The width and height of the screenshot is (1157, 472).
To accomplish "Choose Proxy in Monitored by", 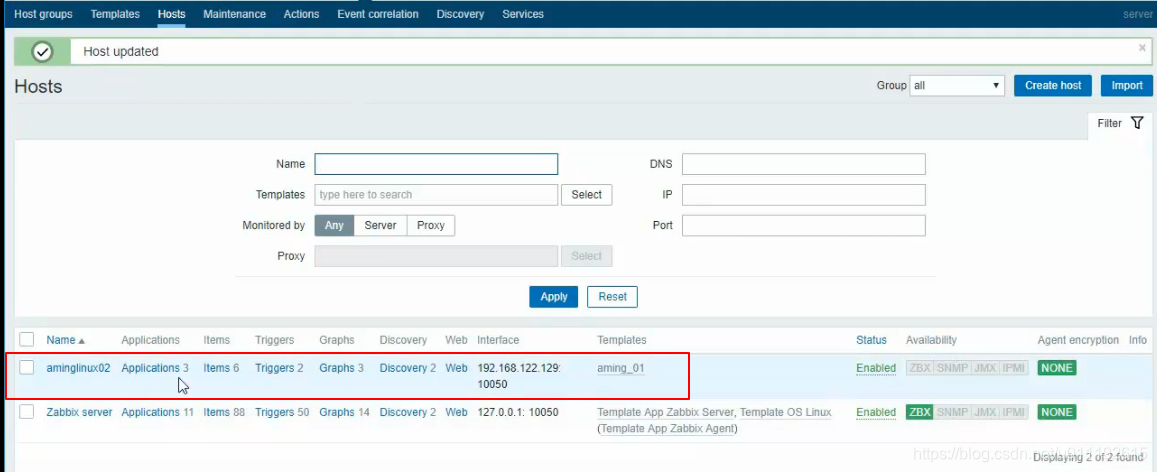I will [431, 226].
